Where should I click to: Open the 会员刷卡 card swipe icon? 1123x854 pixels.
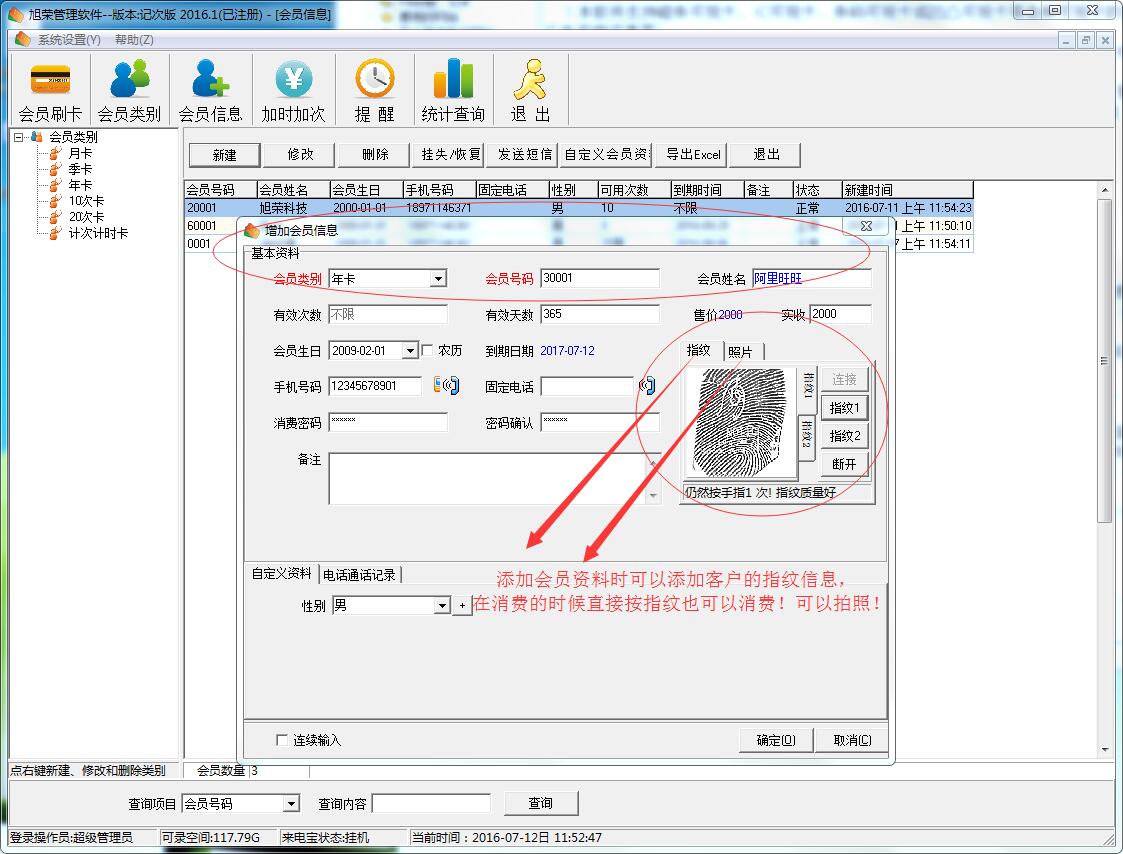50,80
